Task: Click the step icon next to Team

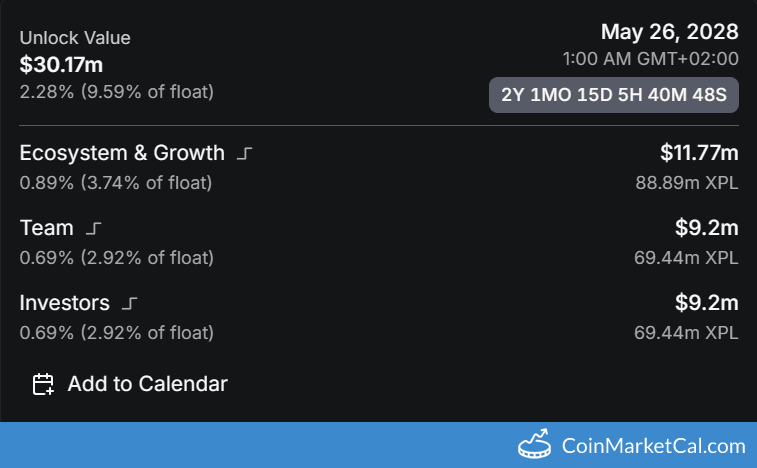Action: coord(94,229)
